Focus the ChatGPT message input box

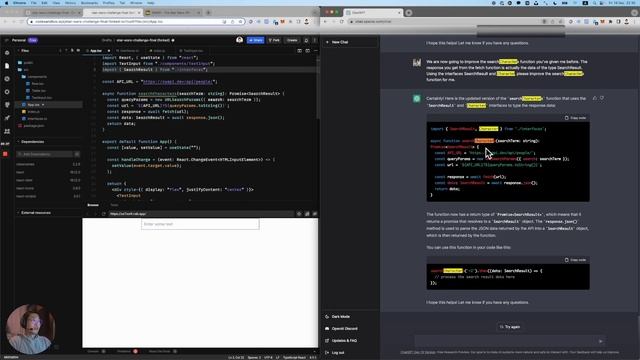click(x=510, y=341)
